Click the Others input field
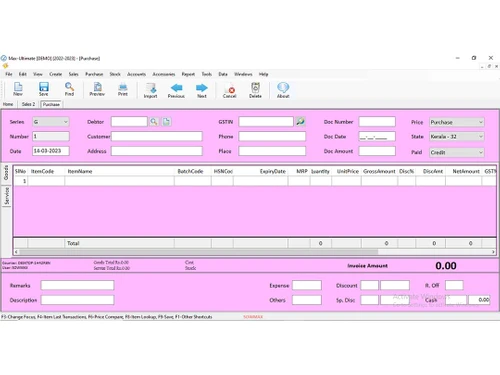This screenshot has width=500, height=375. (x=307, y=300)
